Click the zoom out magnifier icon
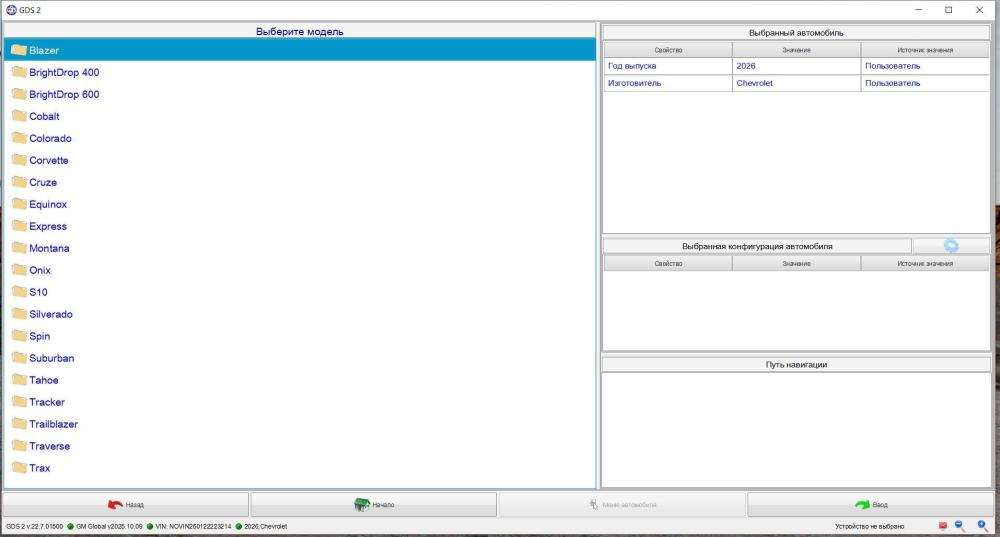The height and width of the screenshot is (537, 1000). [959, 526]
